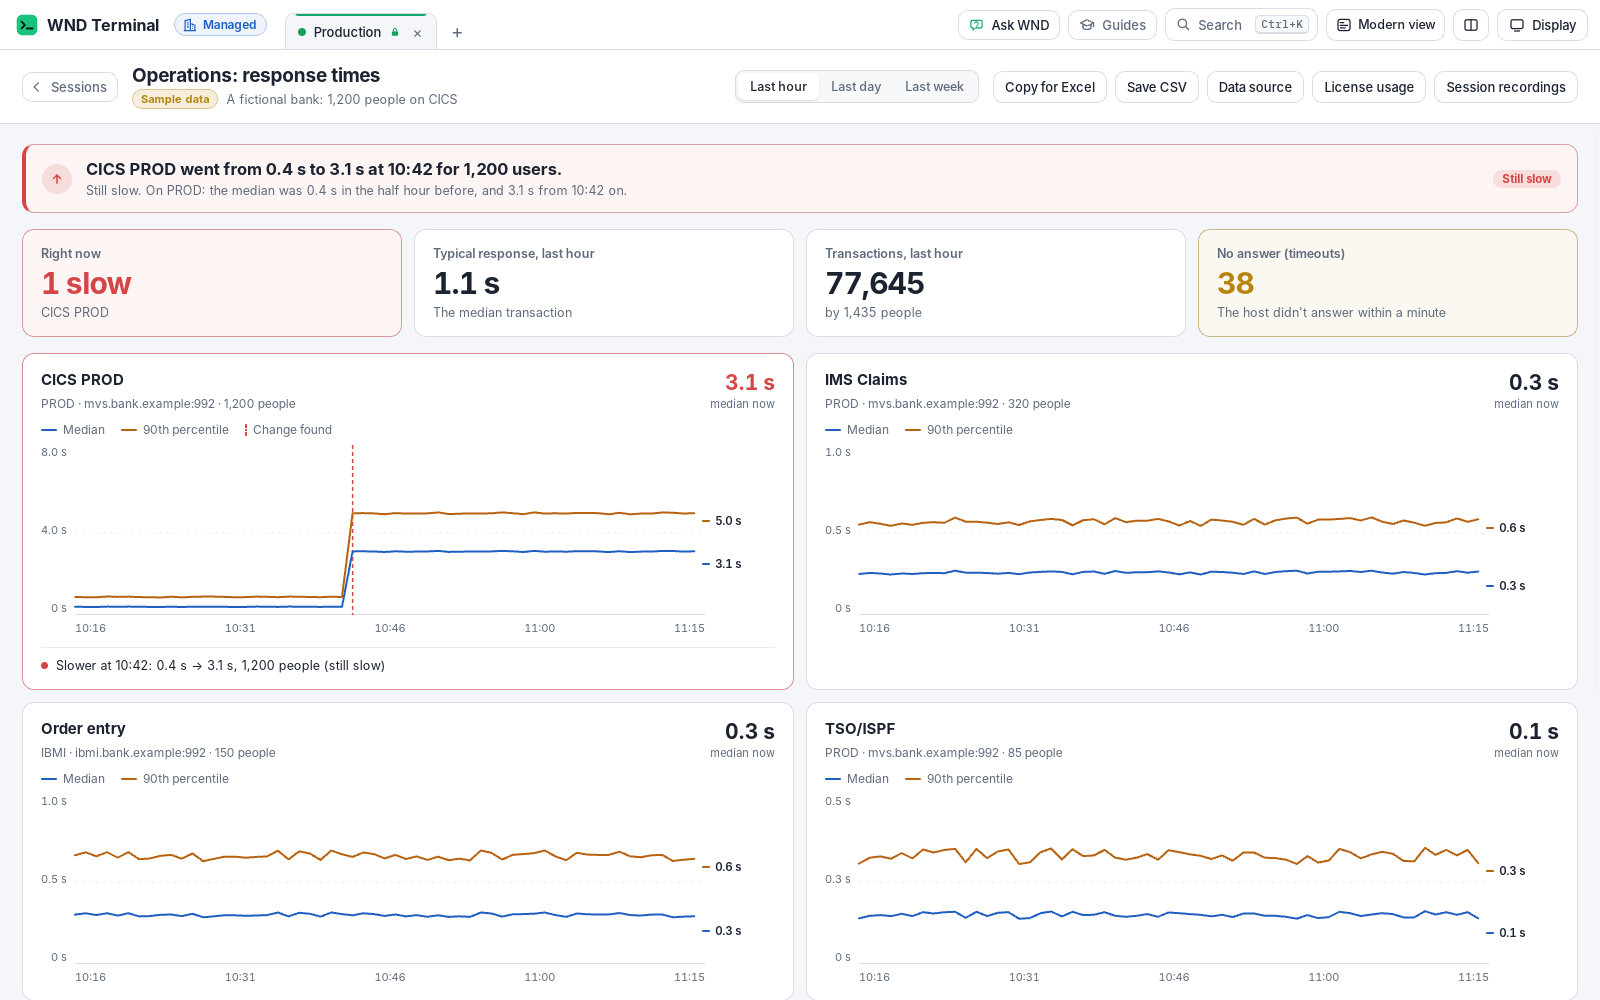Click the Still slow status badge

coord(1526,179)
